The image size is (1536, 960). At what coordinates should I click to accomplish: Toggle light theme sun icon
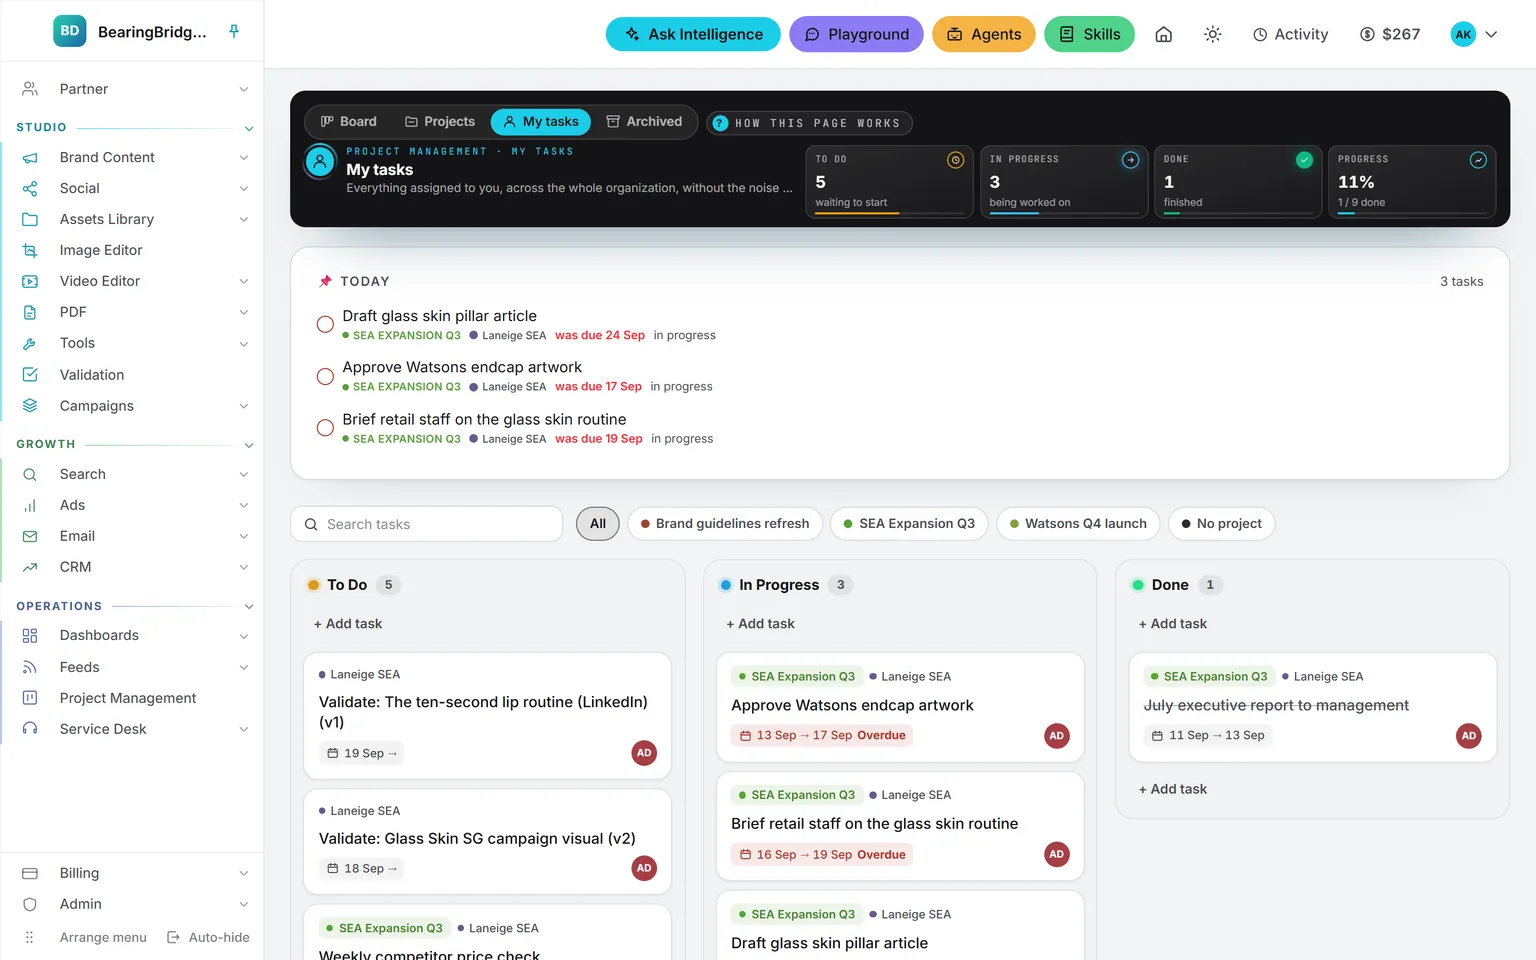(1213, 34)
